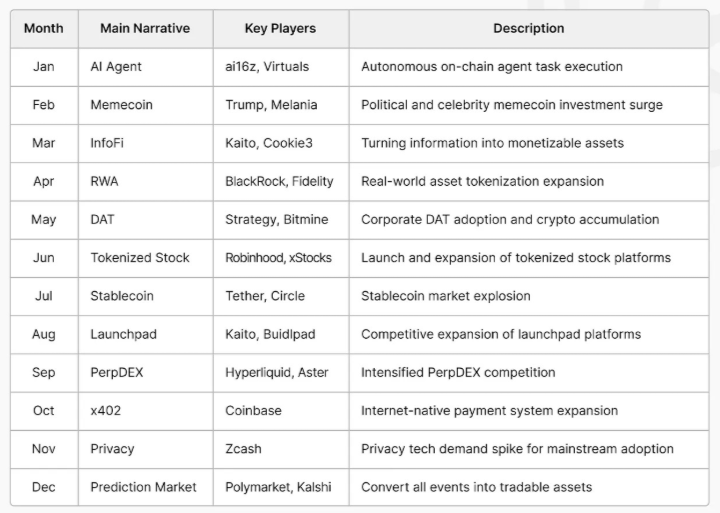Select the AI Agent narrative cell
This screenshot has width=720, height=513.
(116, 66)
